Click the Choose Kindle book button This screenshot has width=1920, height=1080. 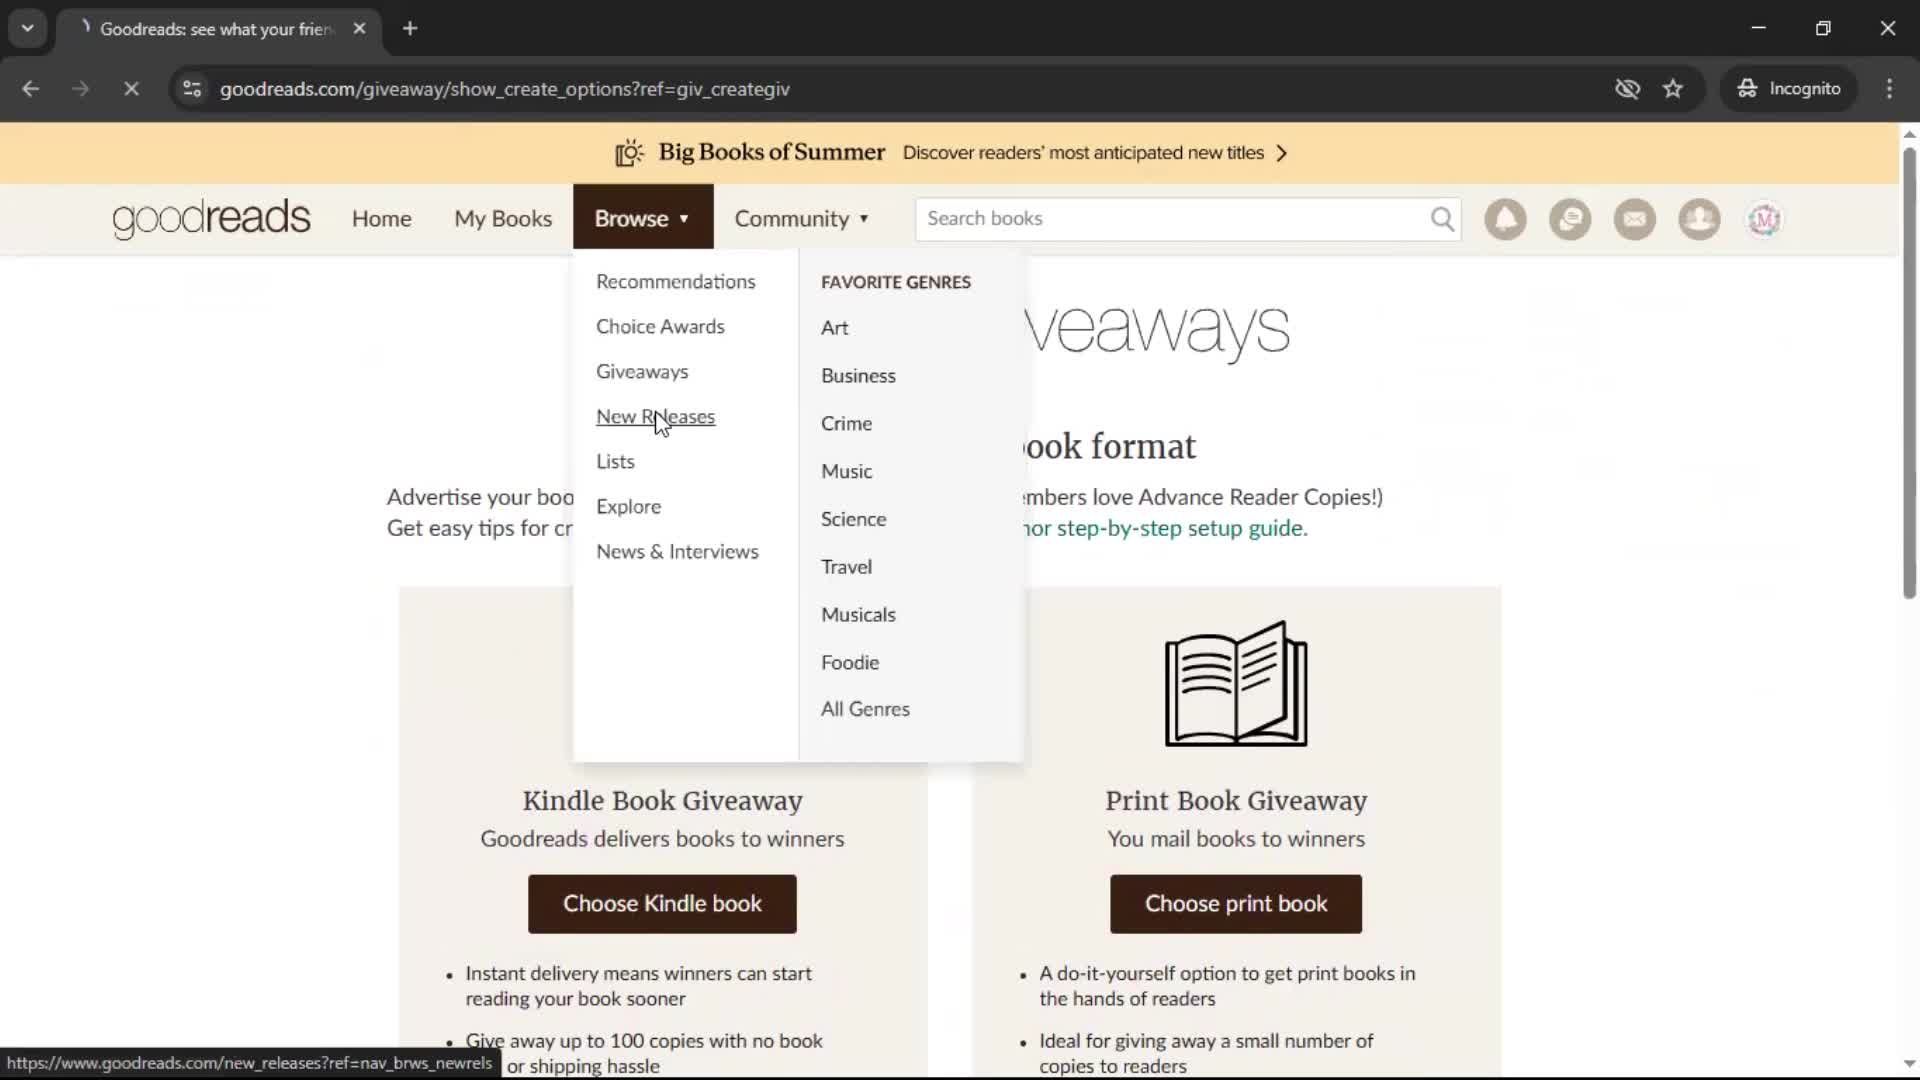tap(662, 904)
